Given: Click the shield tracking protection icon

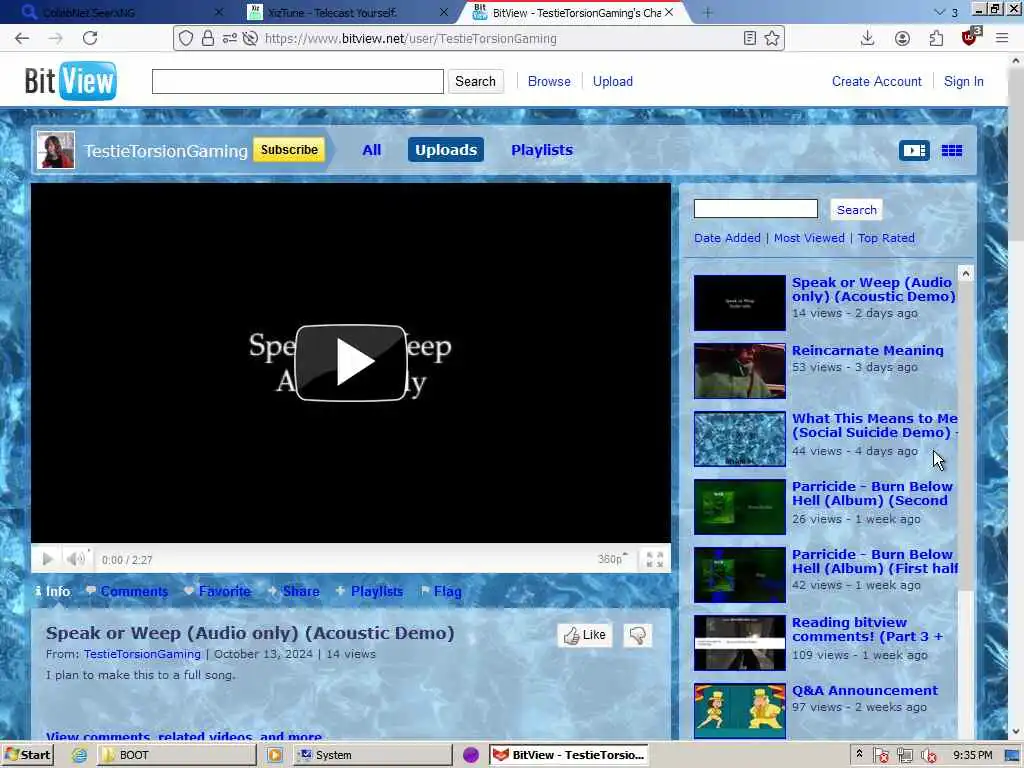Looking at the screenshot, I should [186, 39].
